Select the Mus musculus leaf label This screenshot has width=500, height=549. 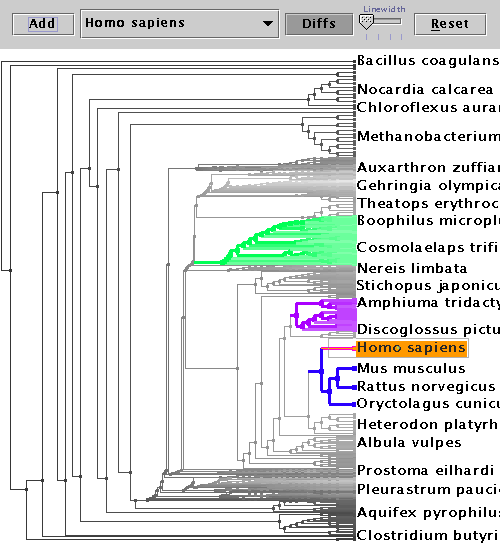click(411, 368)
